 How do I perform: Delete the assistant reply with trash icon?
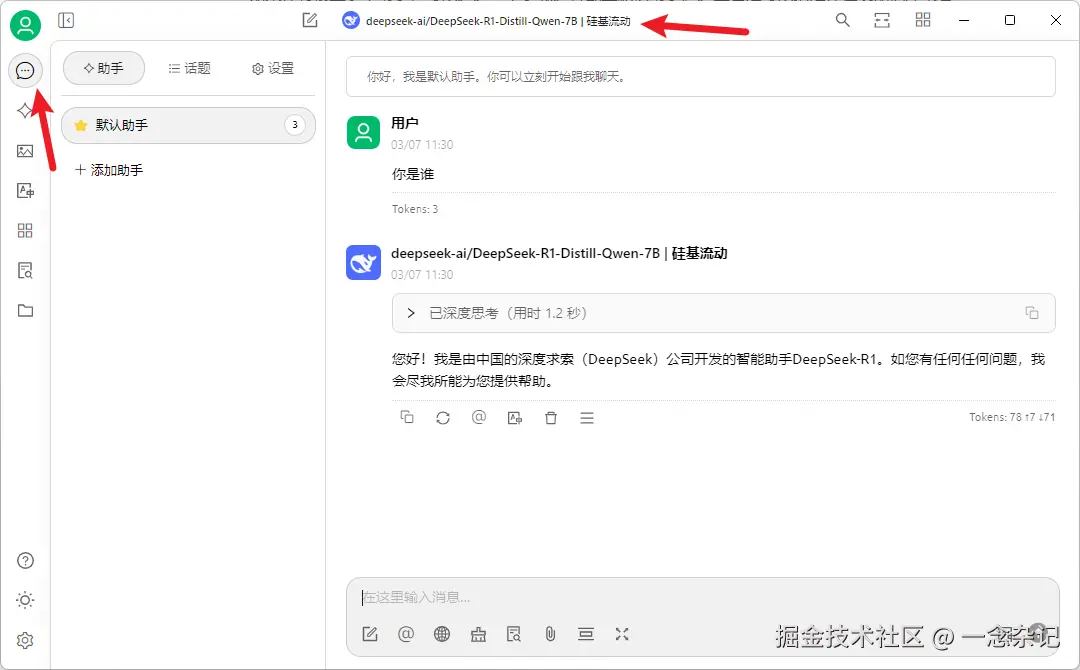click(551, 418)
